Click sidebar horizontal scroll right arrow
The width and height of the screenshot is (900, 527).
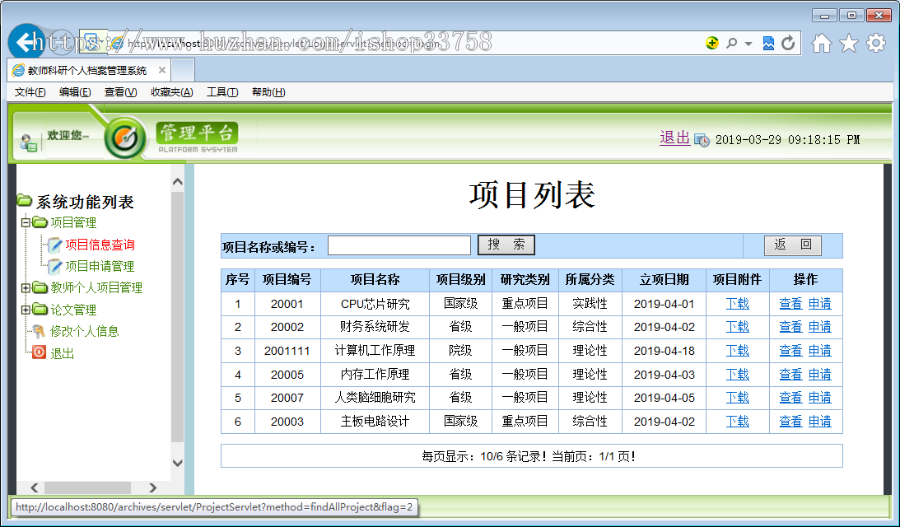[153, 487]
